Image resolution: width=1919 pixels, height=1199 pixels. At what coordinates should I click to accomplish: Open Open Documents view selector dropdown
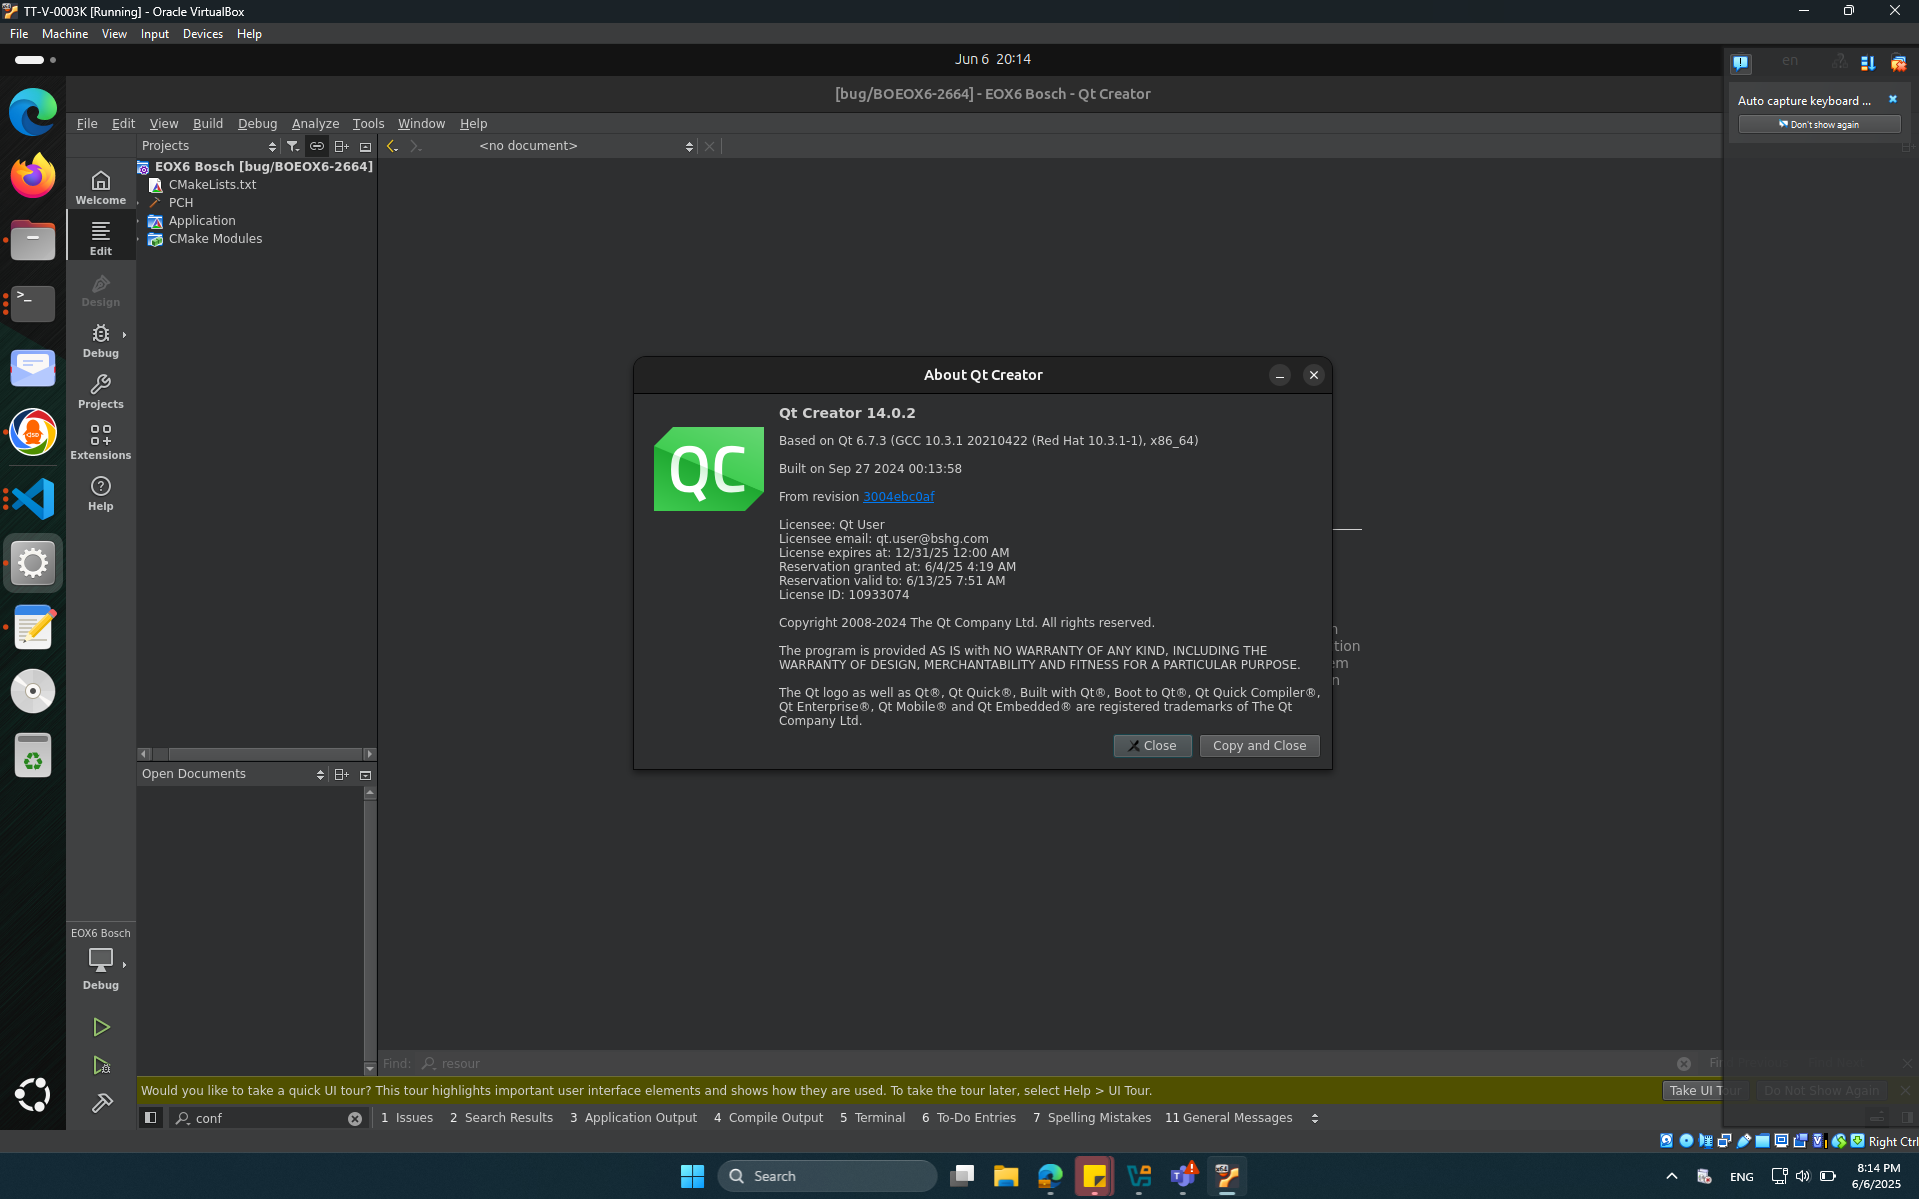tap(233, 774)
